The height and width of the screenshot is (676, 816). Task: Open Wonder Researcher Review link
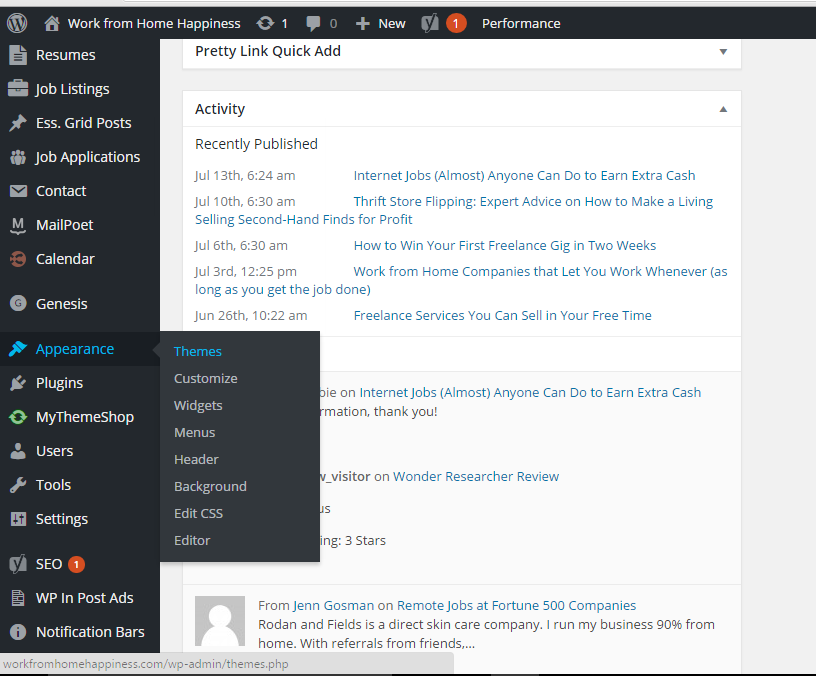pos(476,477)
